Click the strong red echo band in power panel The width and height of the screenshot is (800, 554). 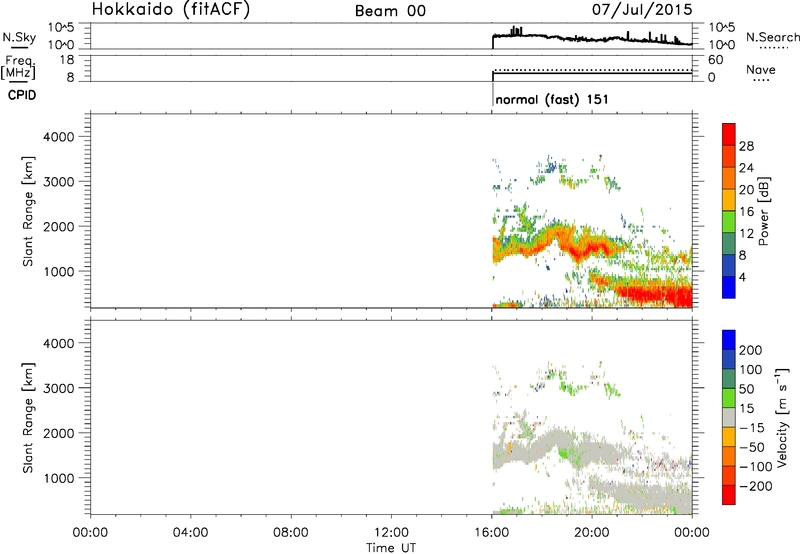point(656,295)
